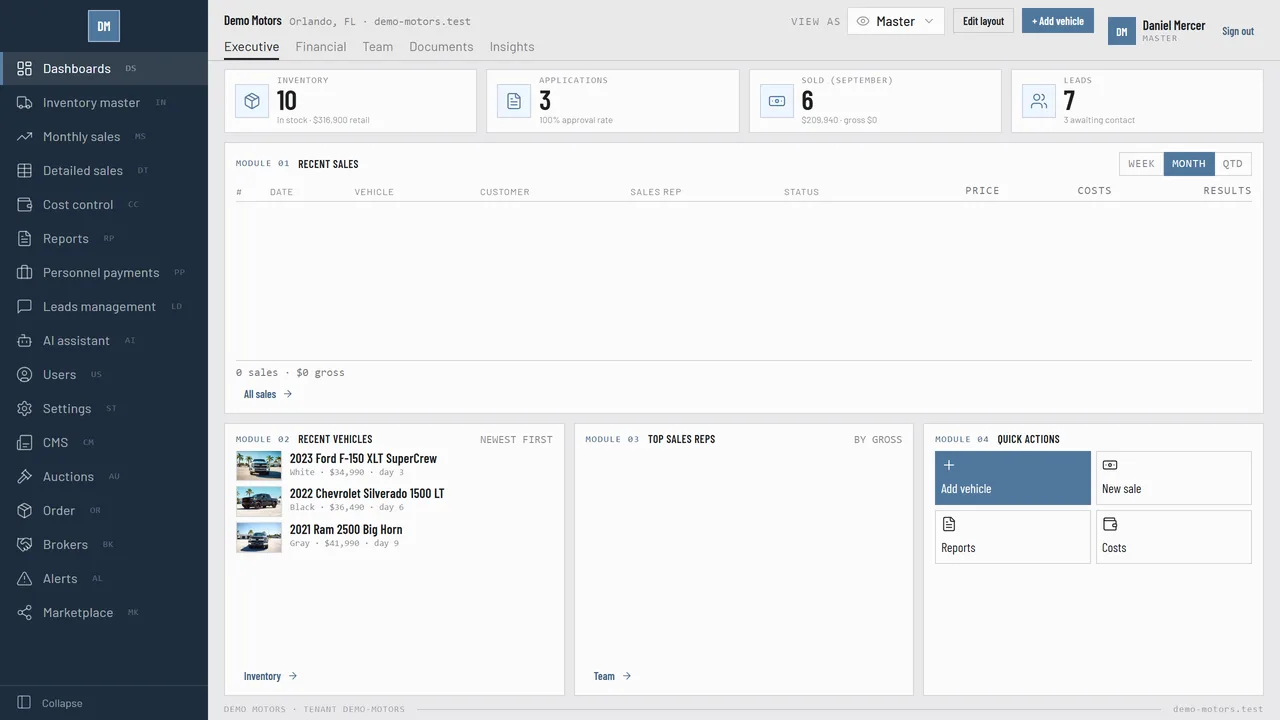Image resolution: width=1280 pixels, height=720 pixels.
Task: Click the SALES REP column header
Action: click(x=656, y=192)
